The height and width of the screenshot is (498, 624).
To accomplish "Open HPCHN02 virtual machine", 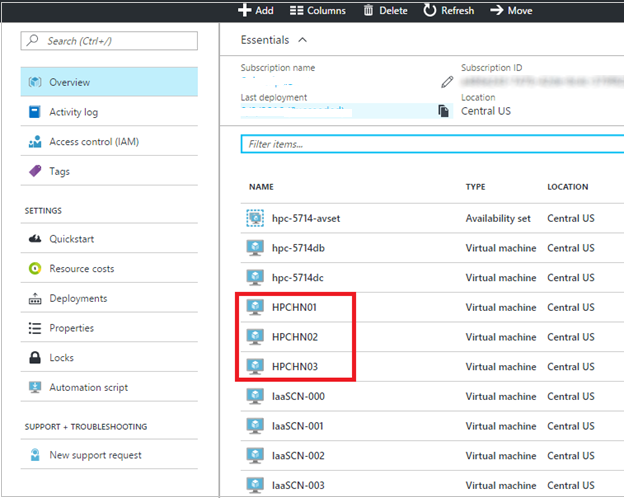I will coord(295,337).
